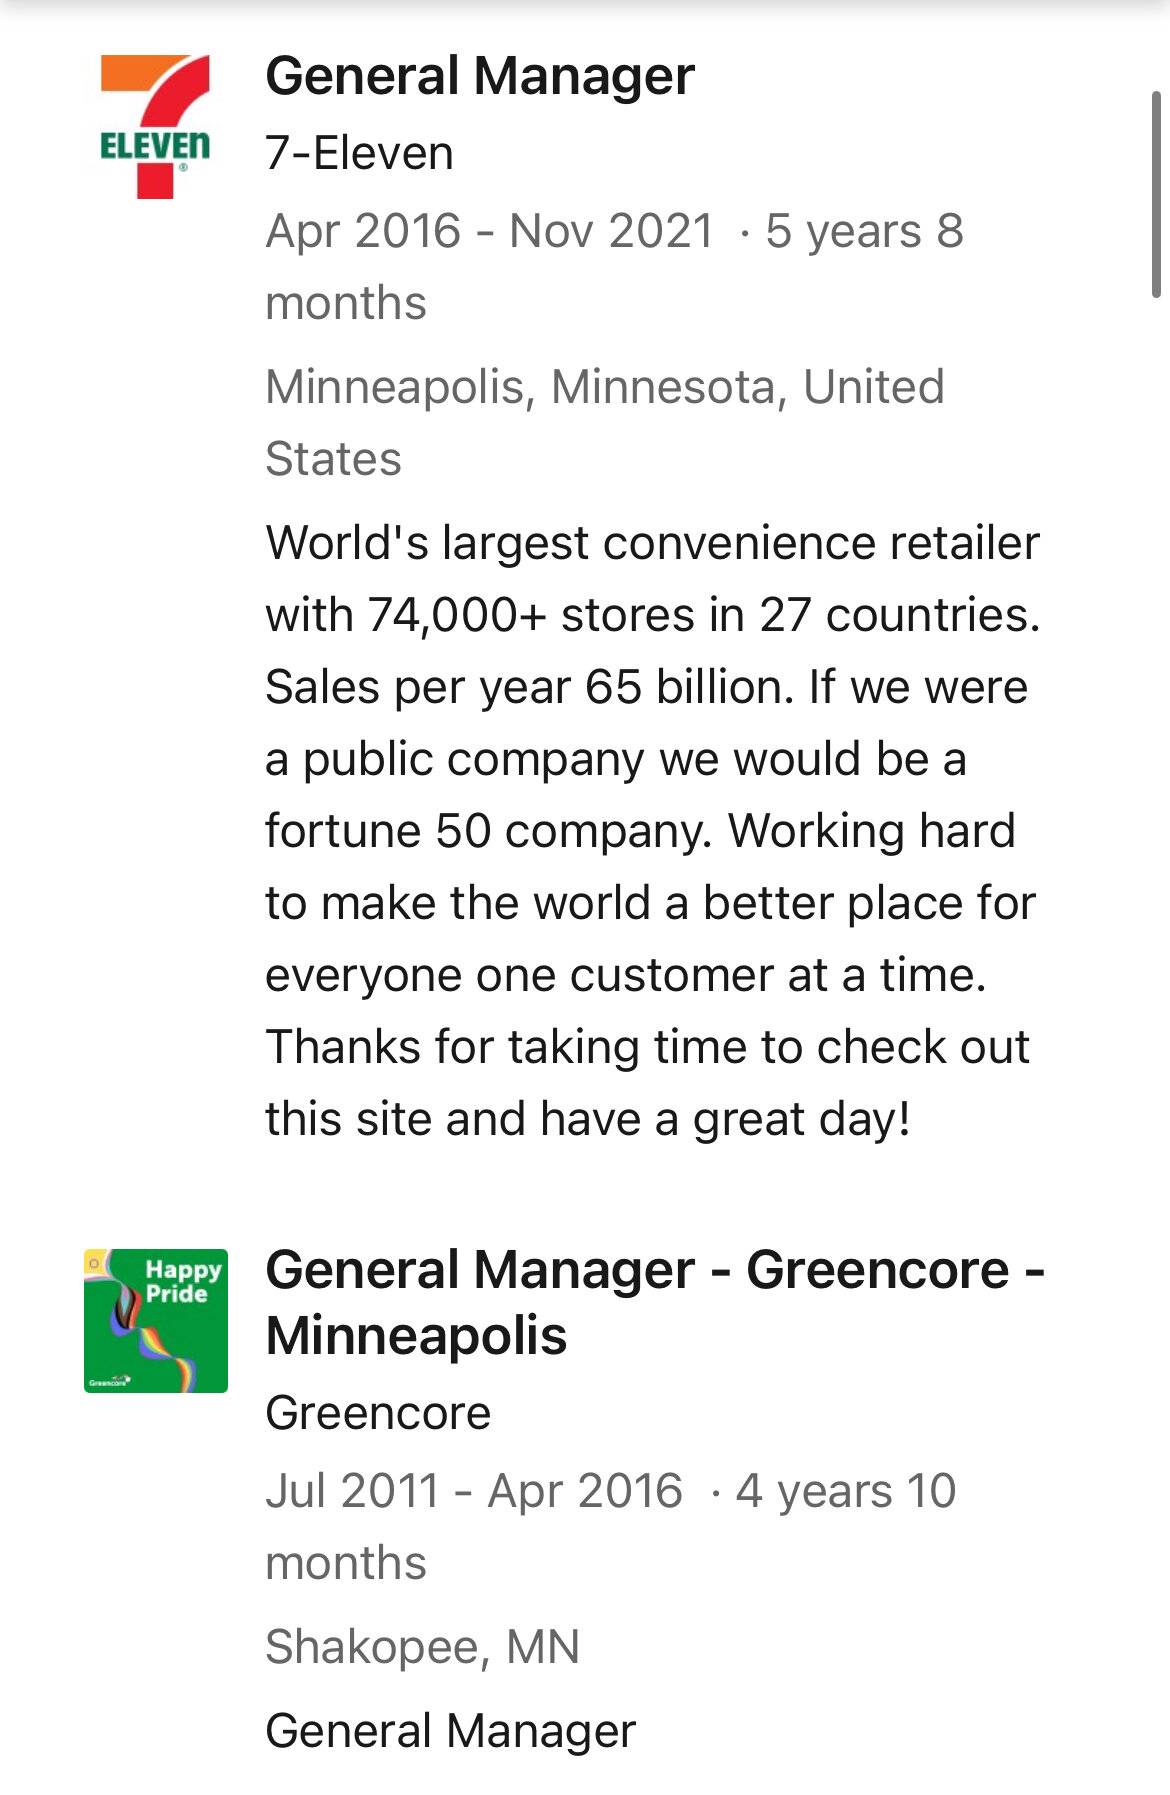This screenshot has height=1795, width=1170.
Task: Open the Greencore Happy Pride logo
Action: (156, 1320)
